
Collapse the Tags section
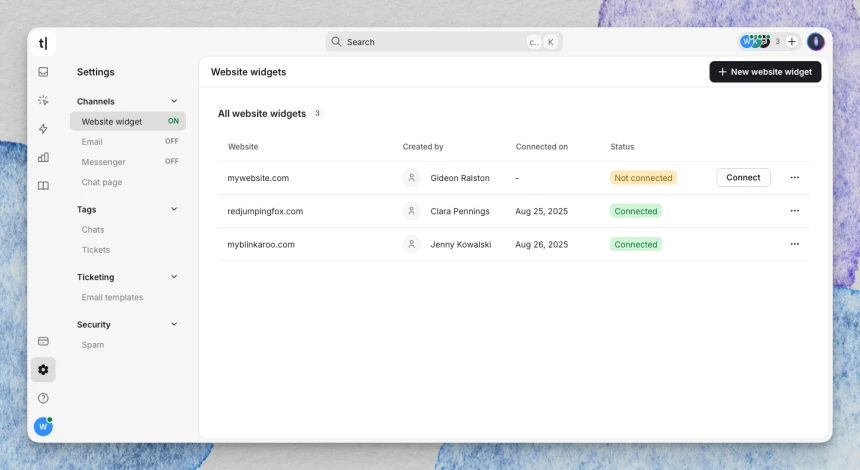pyautogui.click(x=174, y=209)
